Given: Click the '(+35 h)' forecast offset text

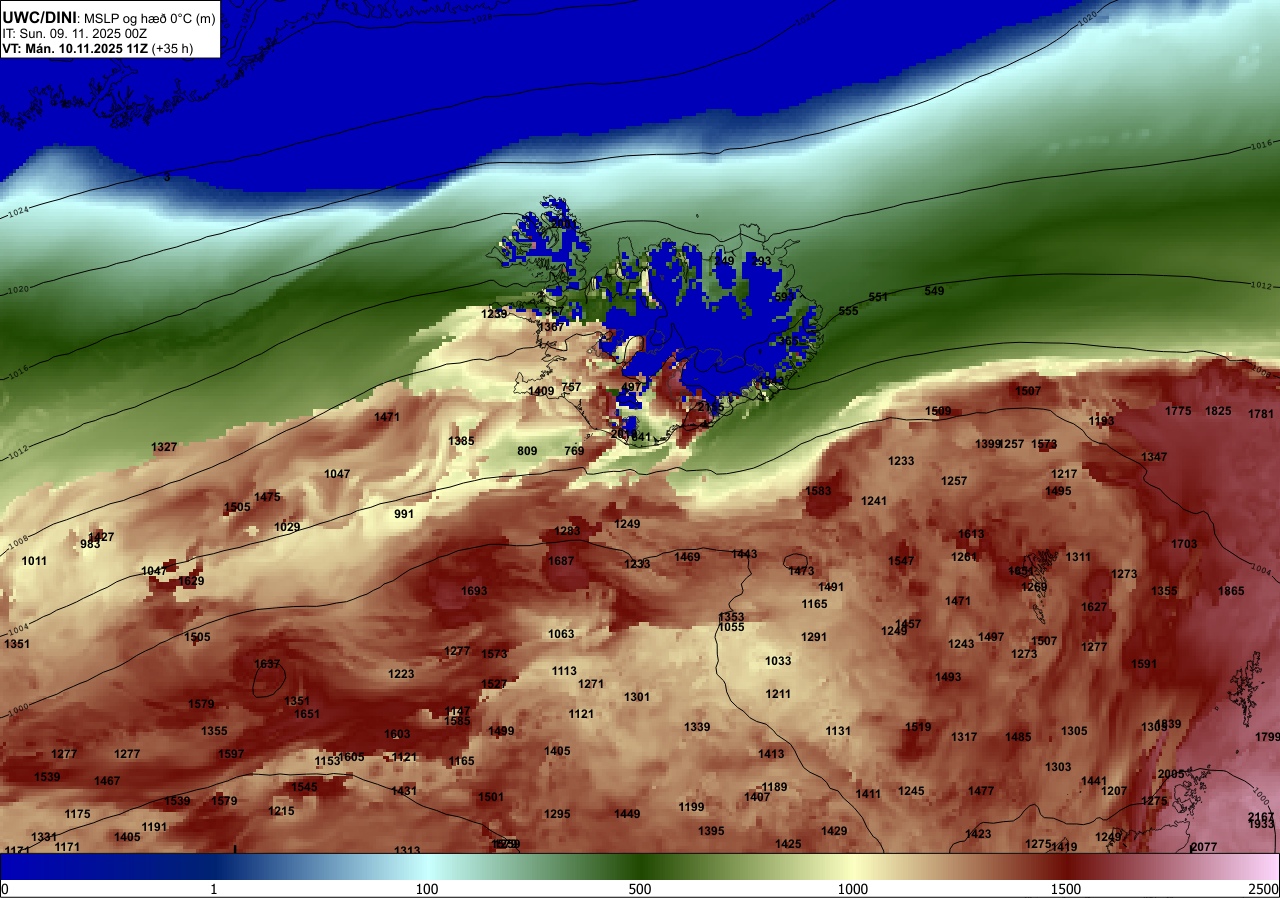Looking at the screenshot, I should [172, 48].
